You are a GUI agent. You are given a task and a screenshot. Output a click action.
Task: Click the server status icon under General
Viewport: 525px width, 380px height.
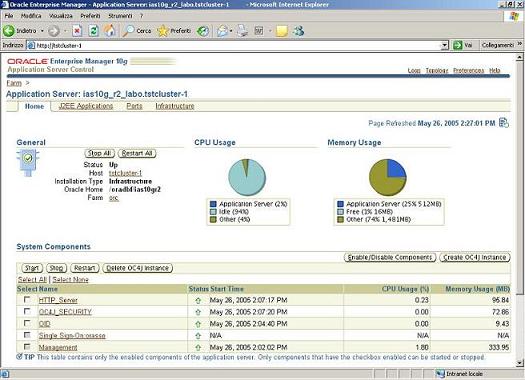[28, 162]
